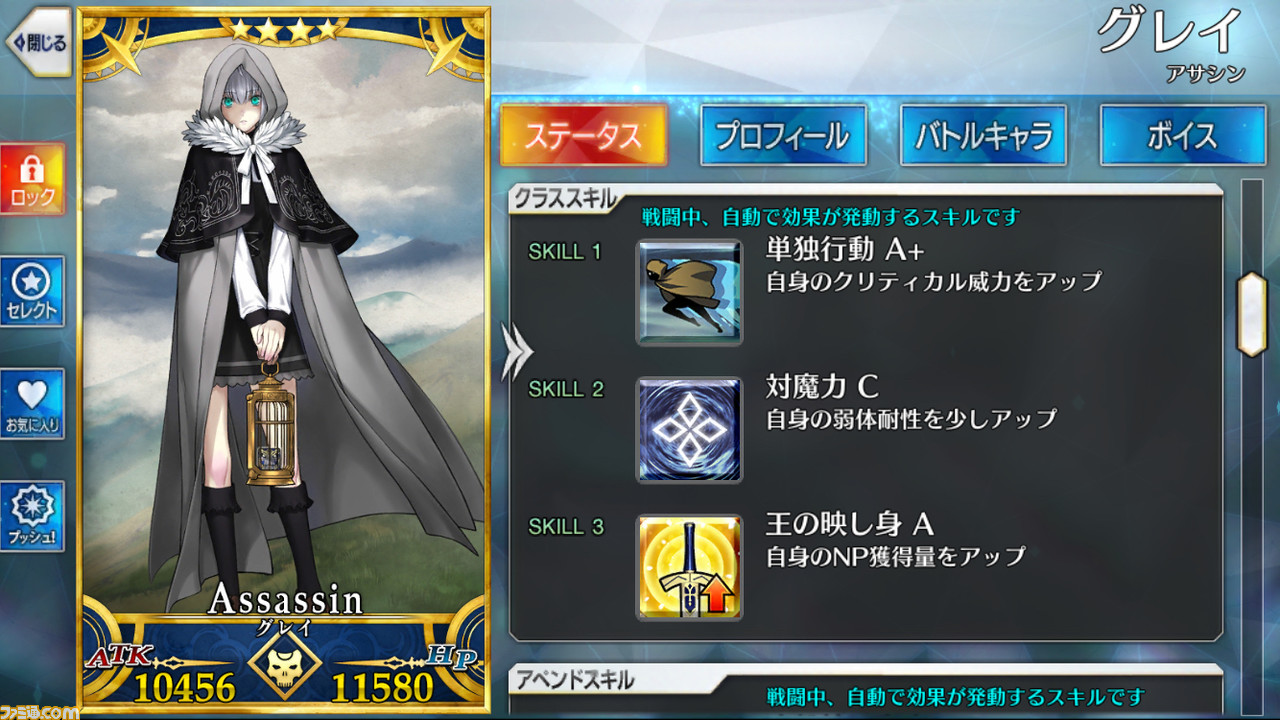The height and width of the screenshot is (720, 1280).
Task: Tap the プッシュ! push button
Action: [x=33, y=516]
